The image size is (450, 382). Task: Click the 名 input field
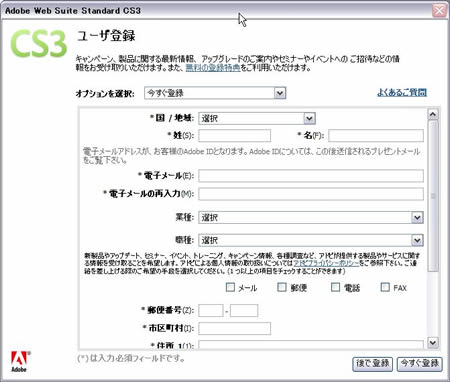point(376,136)
